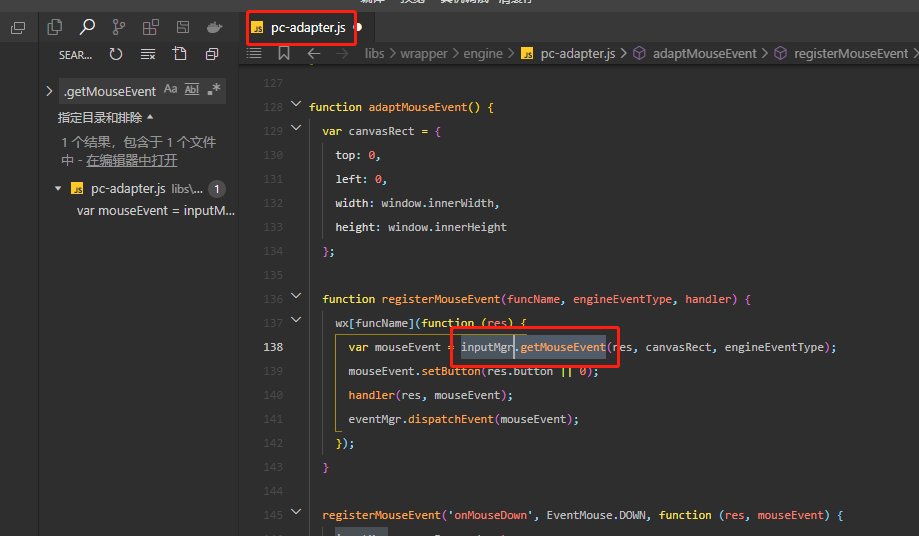Click the bookmark icon in editor toolbar

pyautogui.click(x=284, y=53)
